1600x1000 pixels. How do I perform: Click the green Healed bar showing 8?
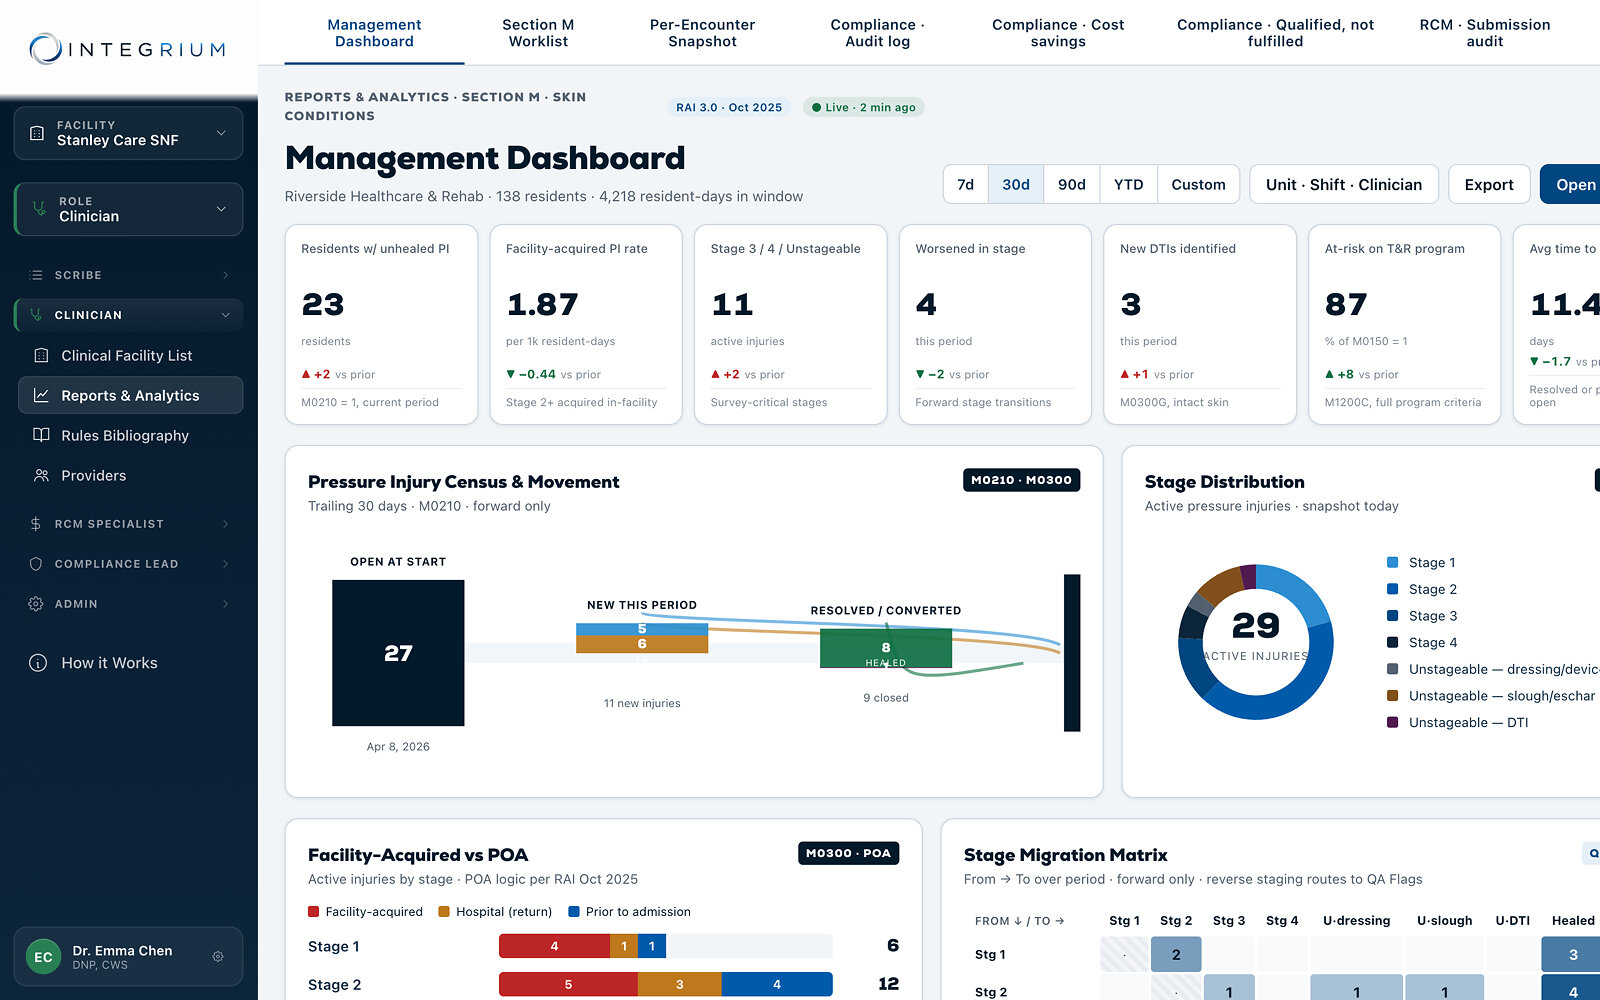click(886, 649)
